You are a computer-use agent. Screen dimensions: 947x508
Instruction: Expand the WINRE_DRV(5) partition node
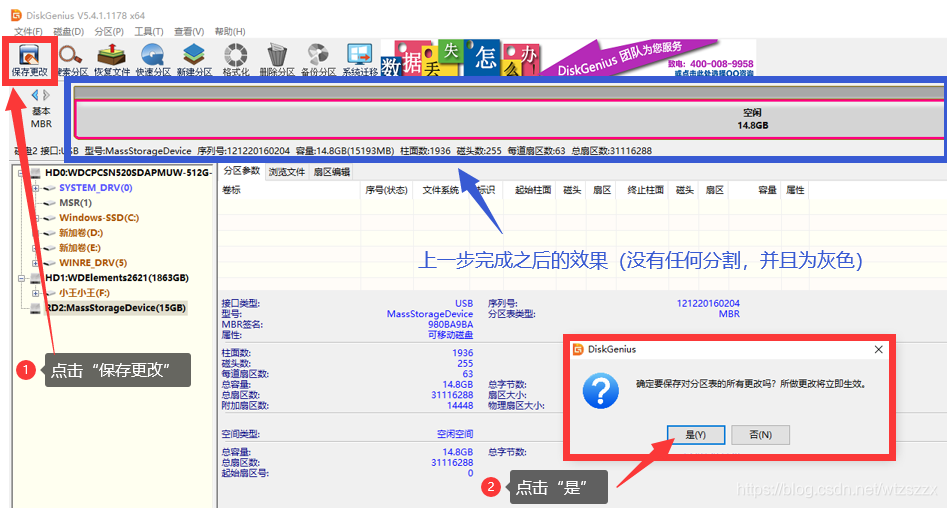pyautogui.click(x=36, y=263)
